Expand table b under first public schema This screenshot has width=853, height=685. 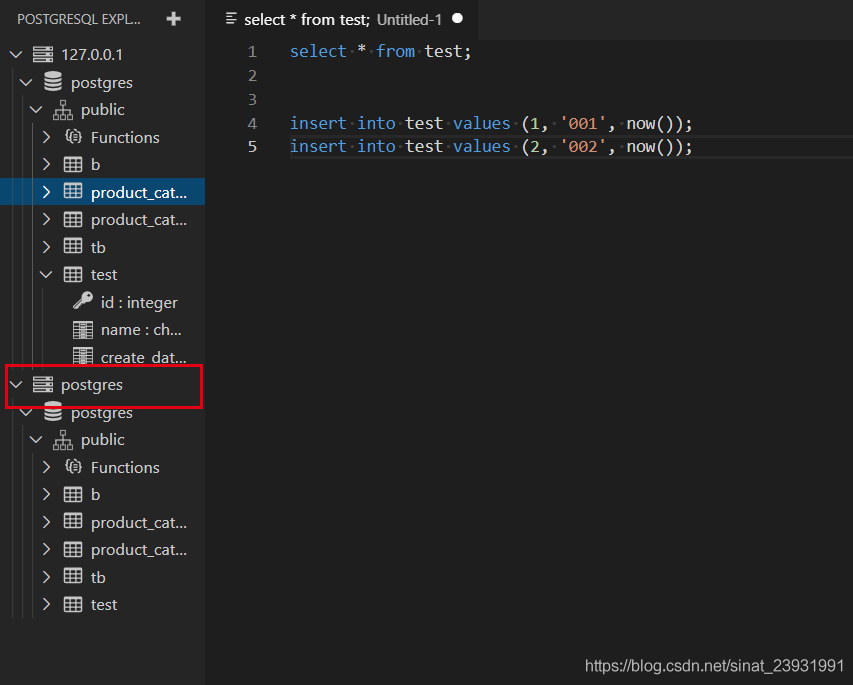tap(46, 164)
